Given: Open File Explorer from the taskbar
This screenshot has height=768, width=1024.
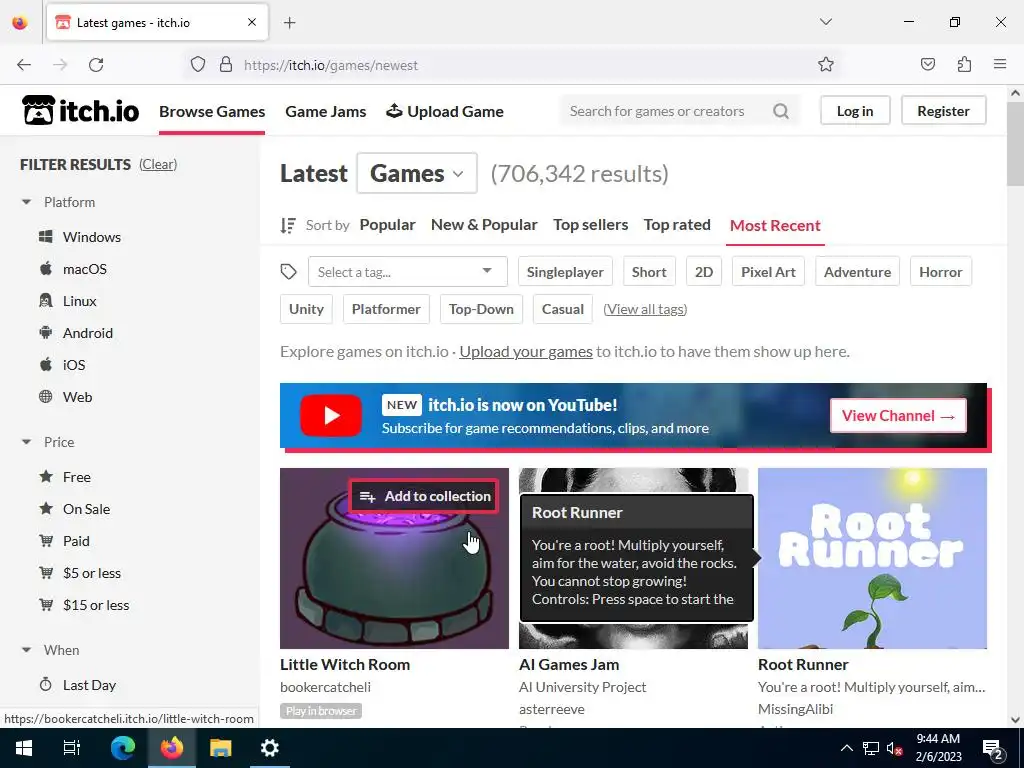Looking at the screenshot, I should pos(221,748).
